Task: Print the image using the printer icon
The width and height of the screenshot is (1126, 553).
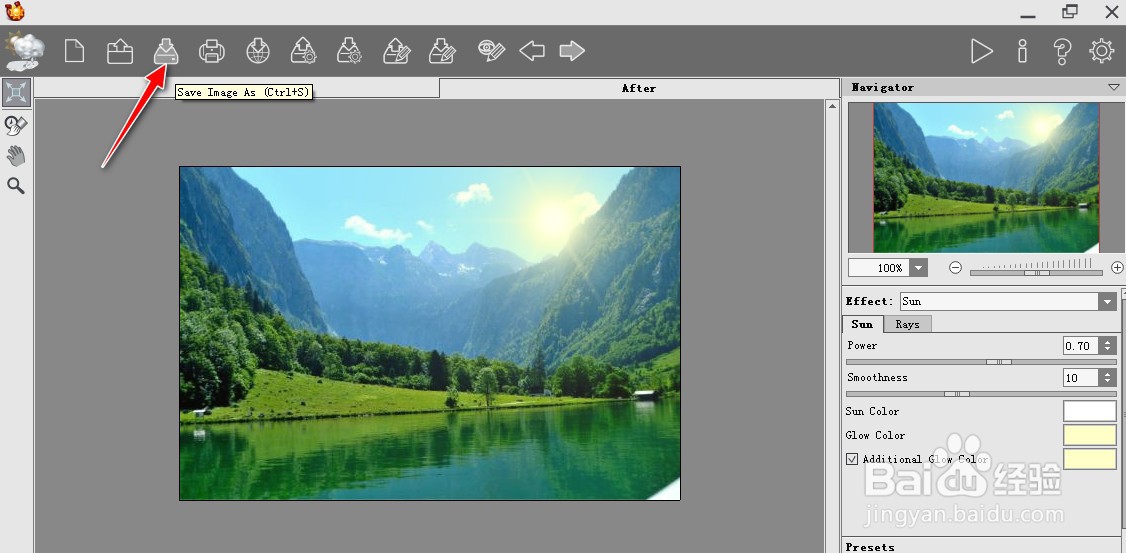Action: (x=212, y=52)
